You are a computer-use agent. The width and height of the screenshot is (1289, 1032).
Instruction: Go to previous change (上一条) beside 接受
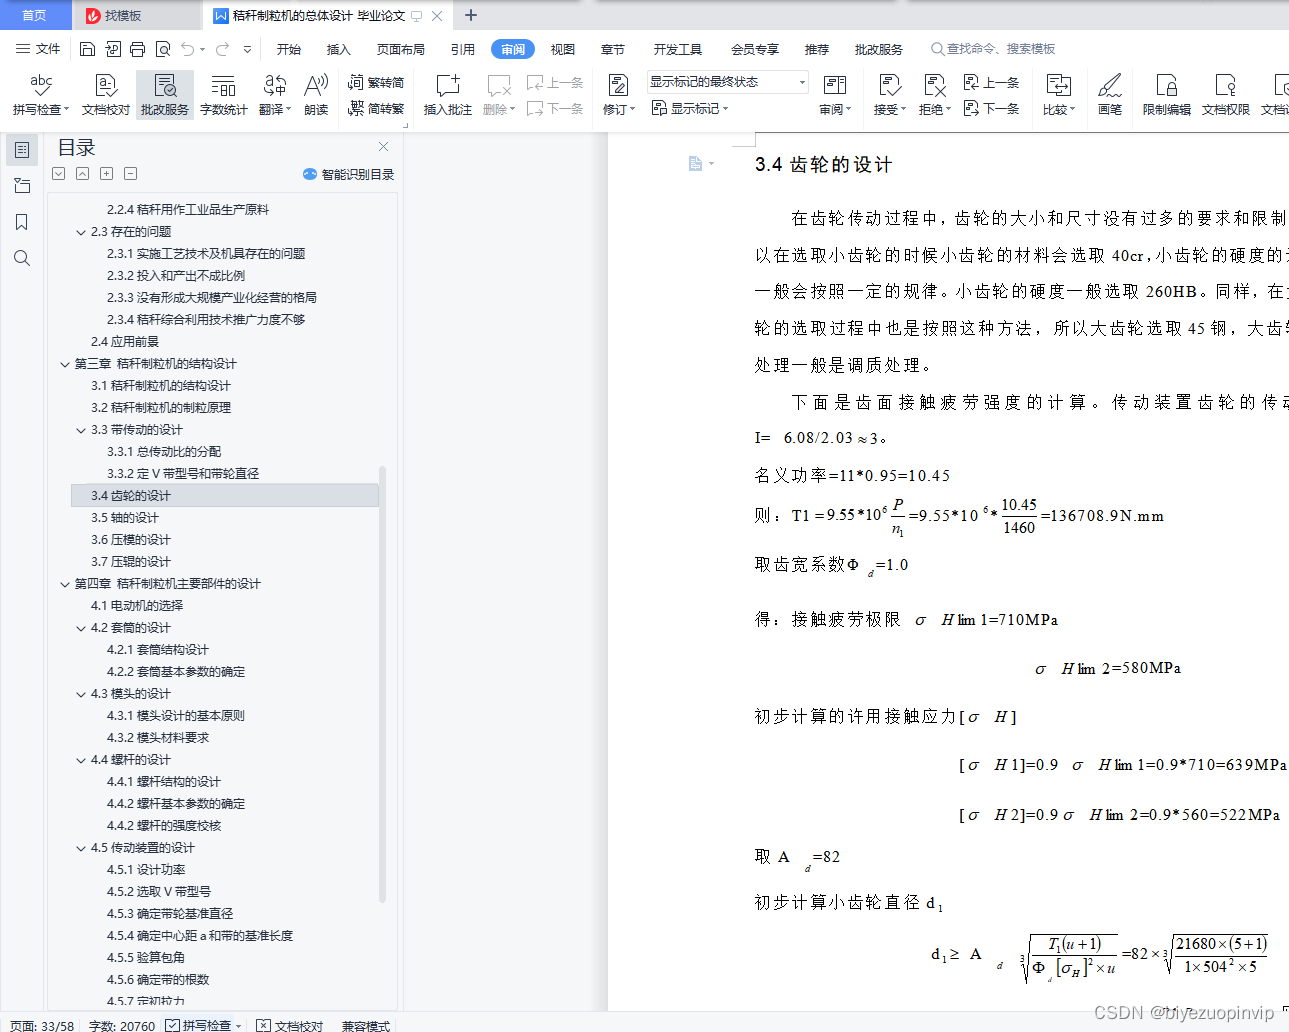coord(991,83)
